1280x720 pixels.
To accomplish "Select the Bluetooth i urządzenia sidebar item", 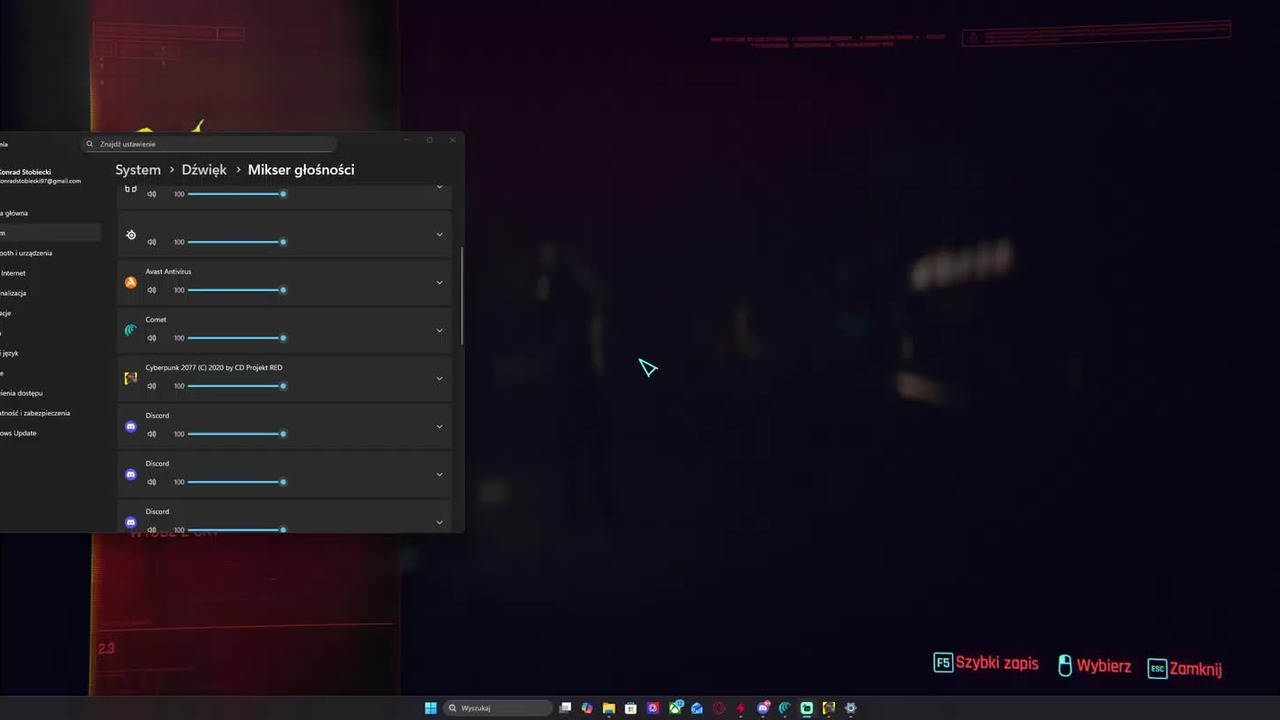I will pos(26,253).
